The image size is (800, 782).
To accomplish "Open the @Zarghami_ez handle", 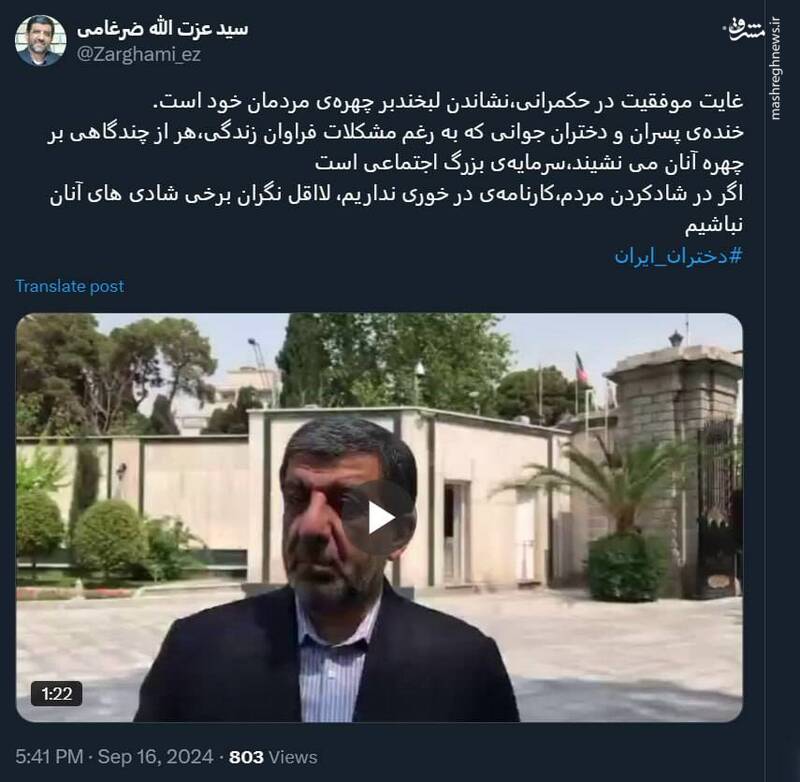I will pos(139,54).
